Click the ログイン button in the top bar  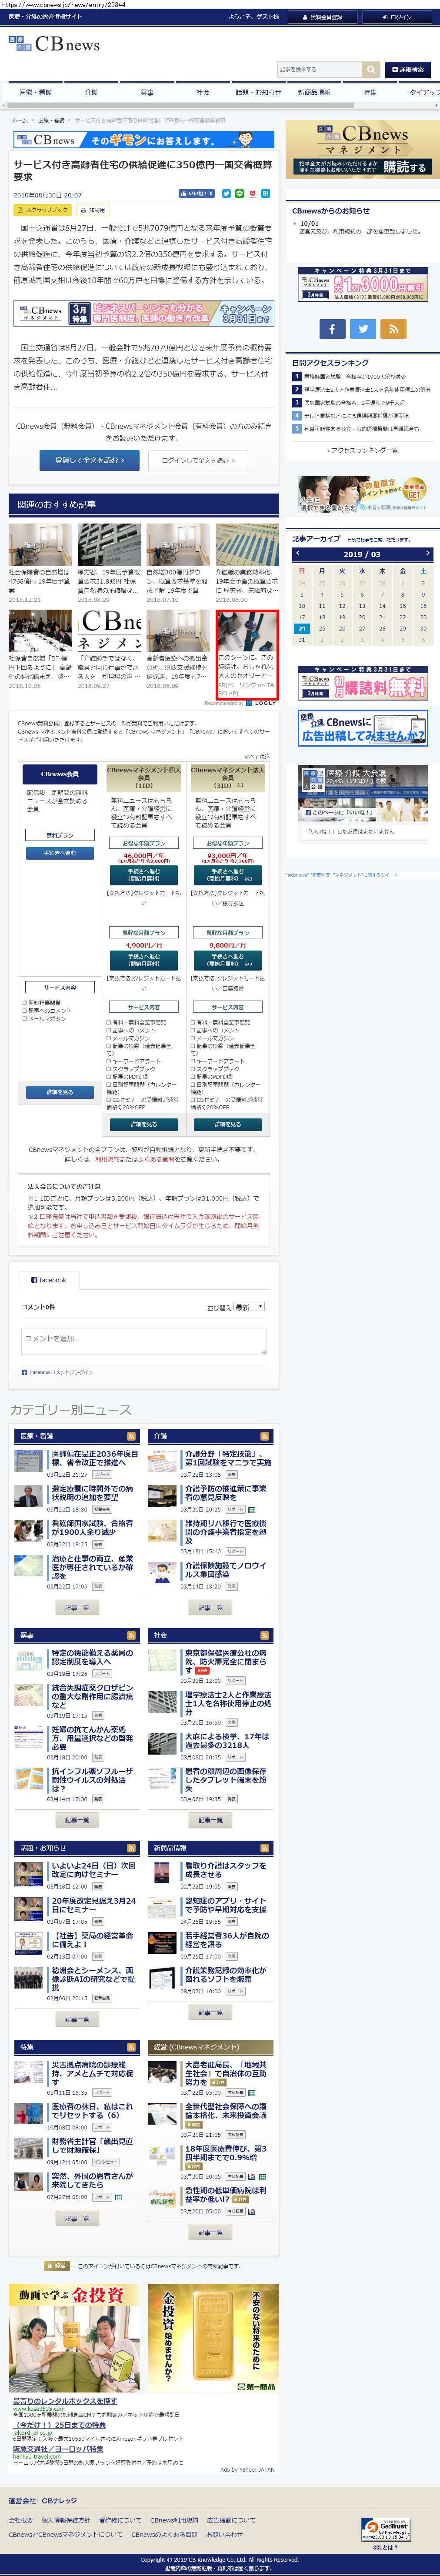398,17
